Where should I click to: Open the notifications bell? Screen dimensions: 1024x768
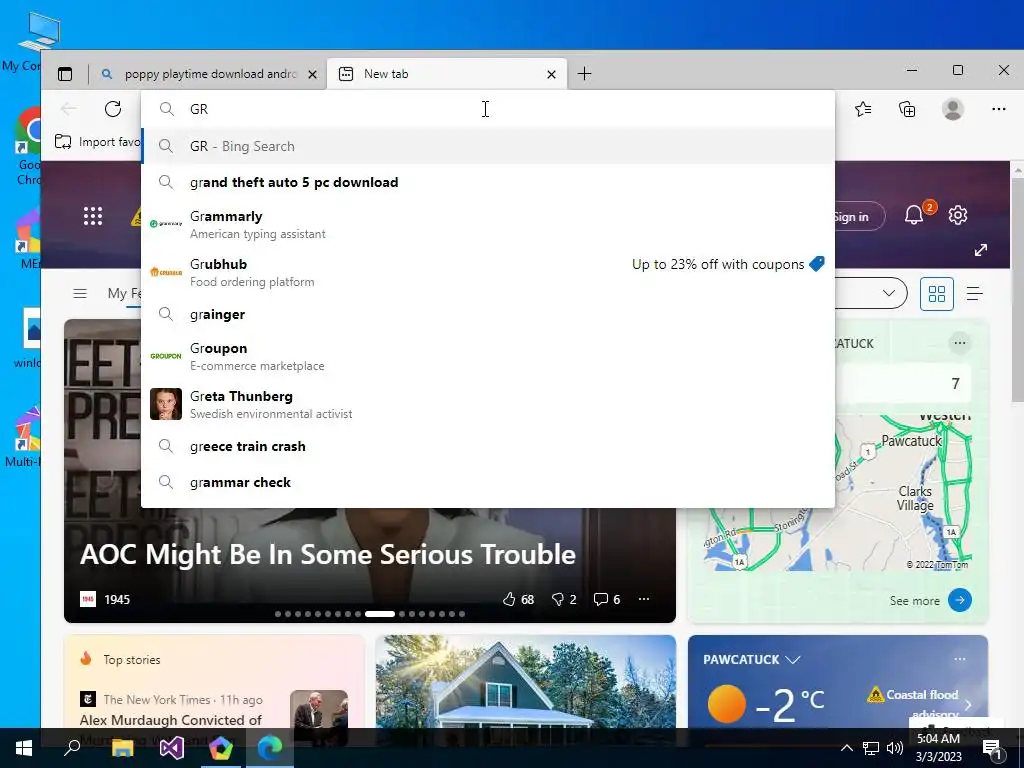click(914, 215)
